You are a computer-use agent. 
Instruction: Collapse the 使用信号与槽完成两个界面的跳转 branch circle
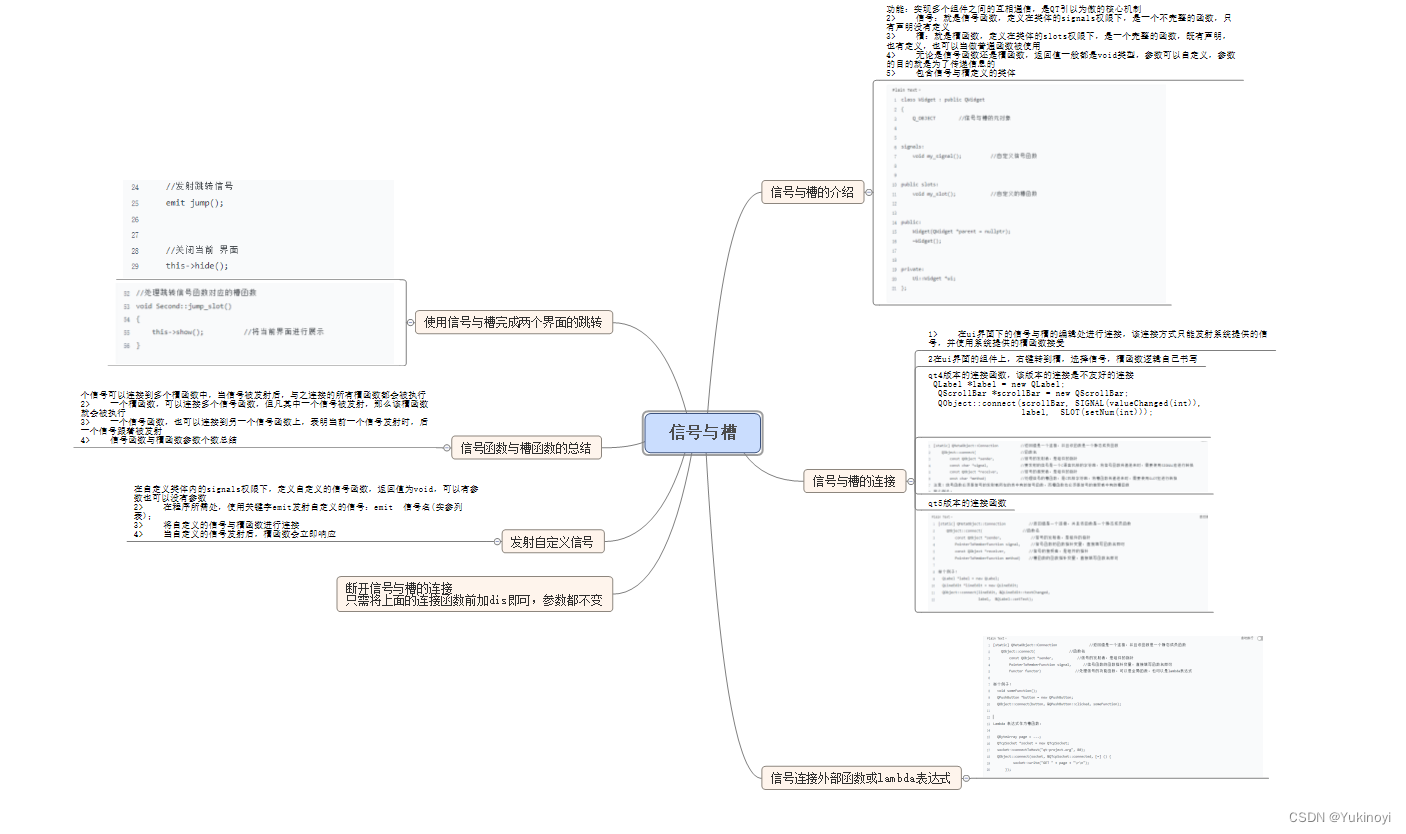(x=411, y=322)
